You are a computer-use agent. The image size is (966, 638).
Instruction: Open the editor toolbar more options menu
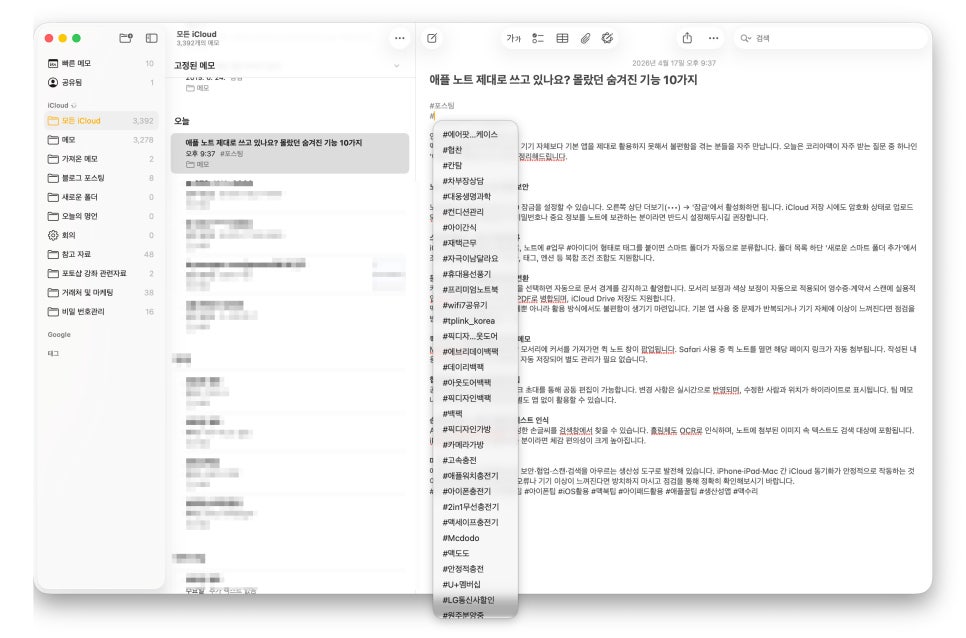(x=713, y=38)
